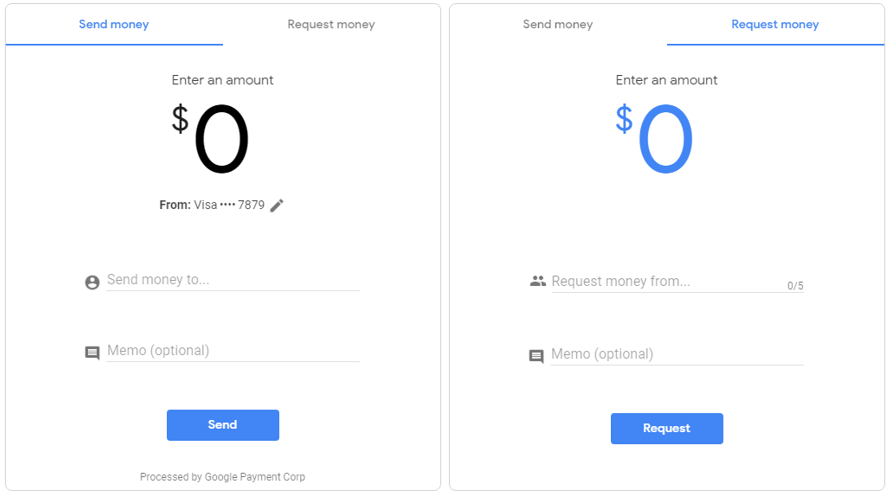Switch to Send money tab in the right panel
The width and height of the screenshot is (889, 495).
[558, 24]
